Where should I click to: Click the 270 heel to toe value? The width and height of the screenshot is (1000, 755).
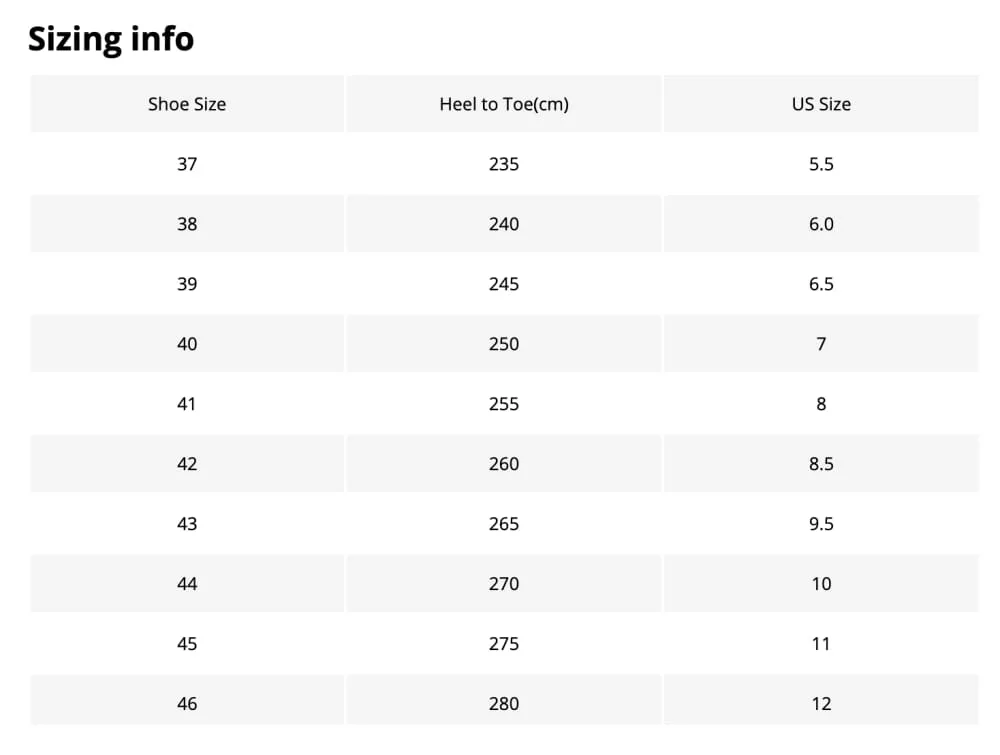click(504, 584)
